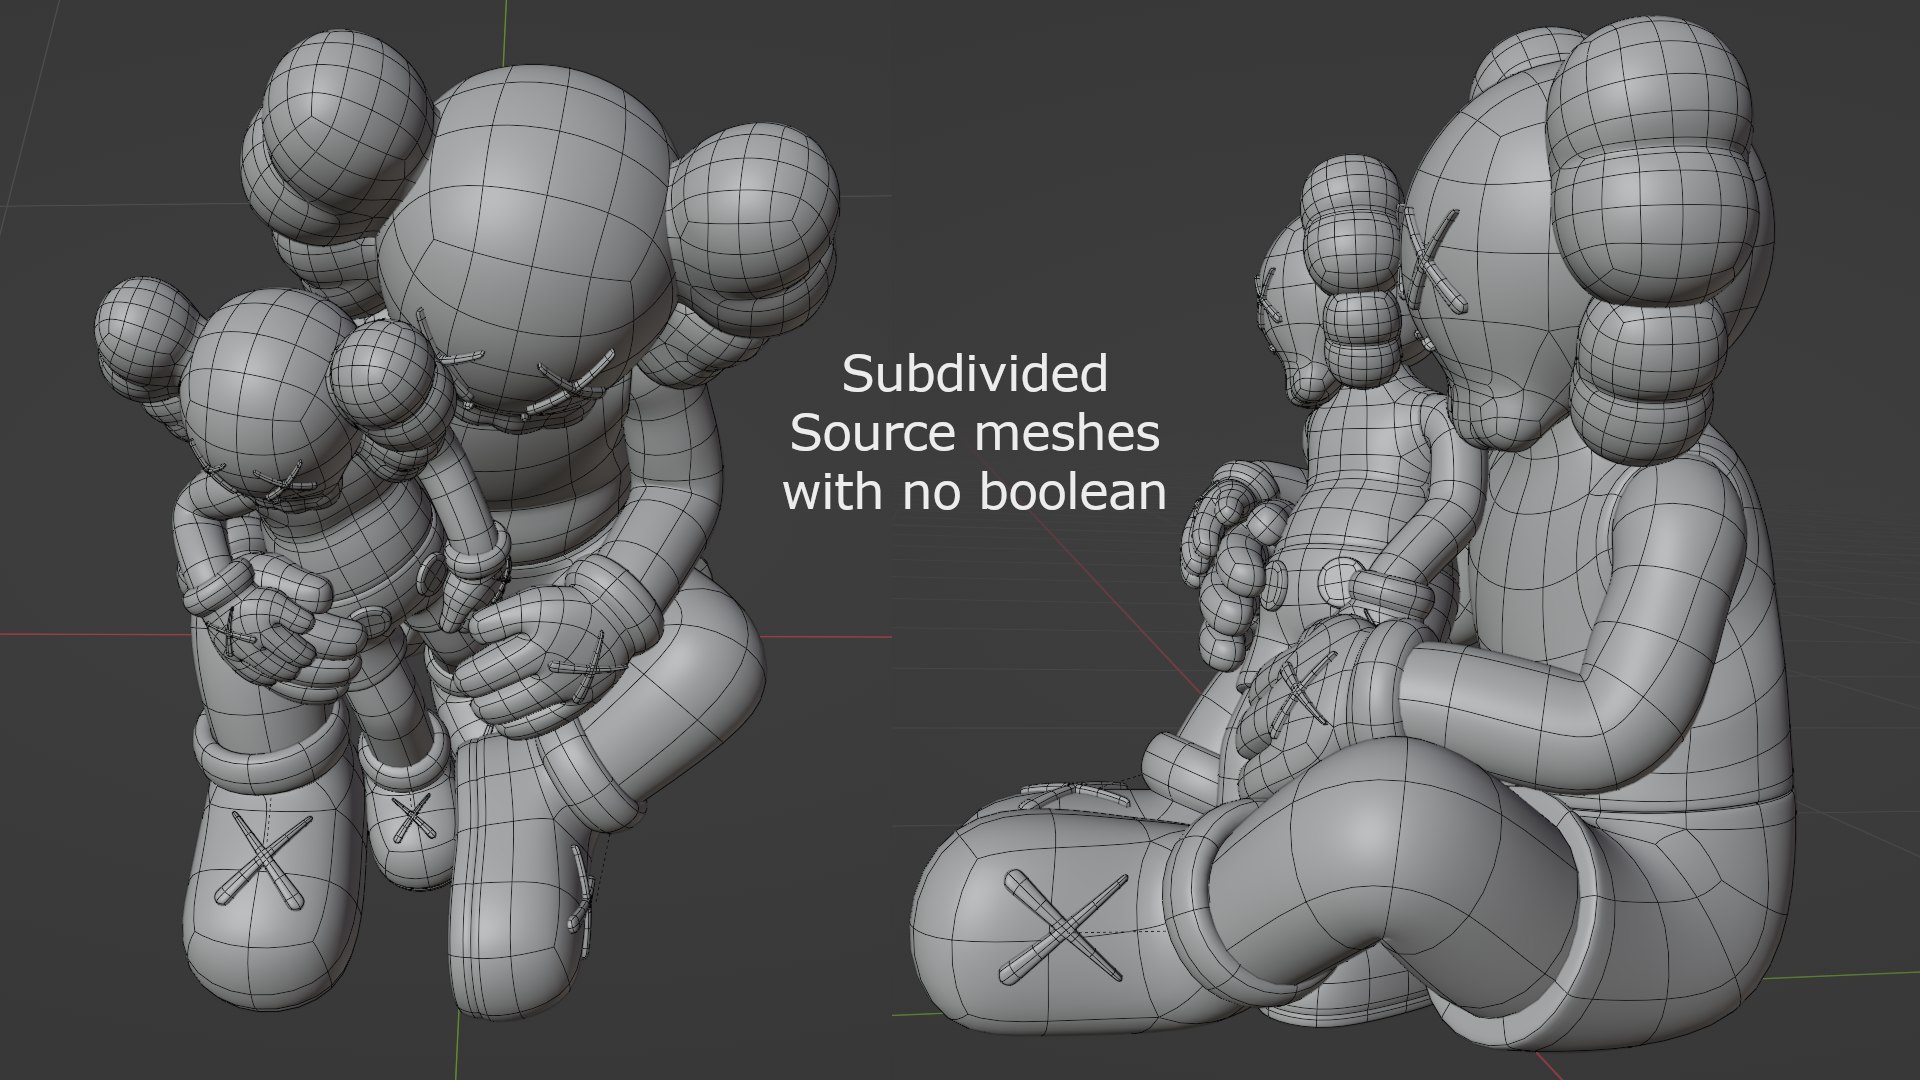Click the "Source meshes" caption line

click(975, 434)
